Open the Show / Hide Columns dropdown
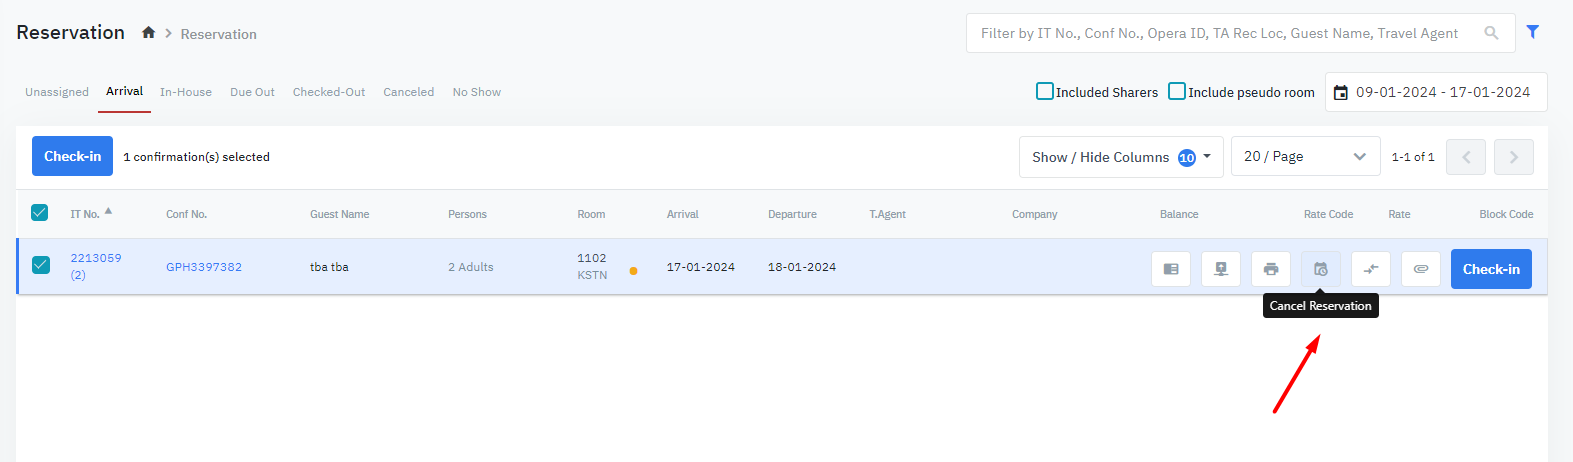 1120,157
